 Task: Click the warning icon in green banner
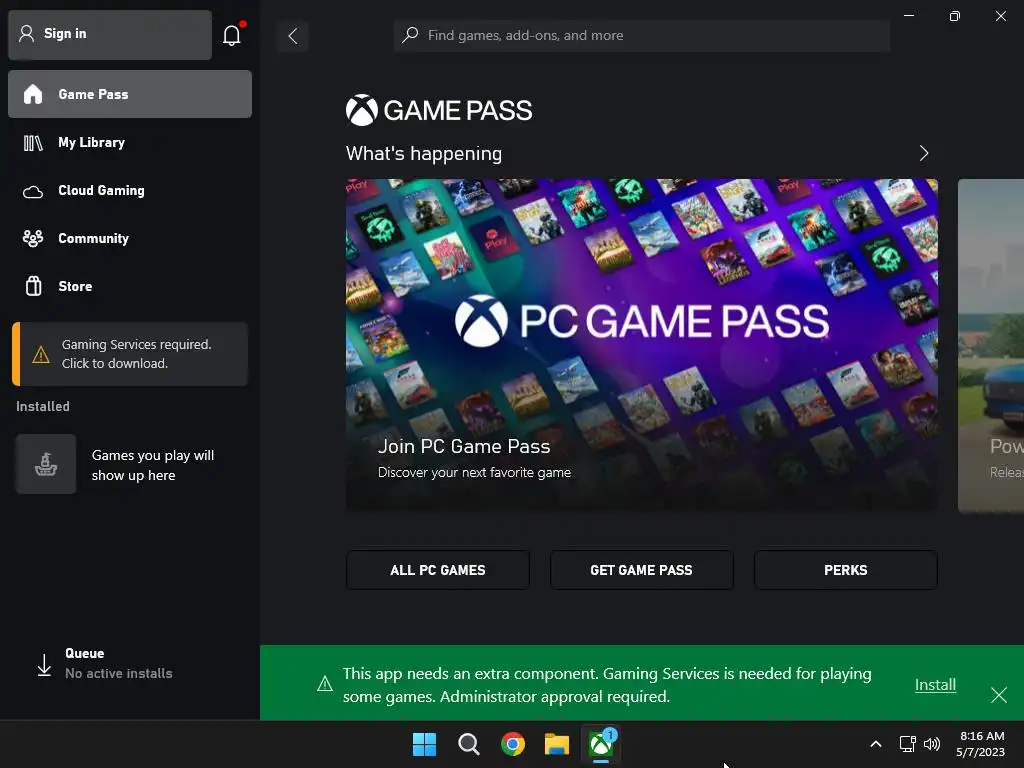coord(325,684)
